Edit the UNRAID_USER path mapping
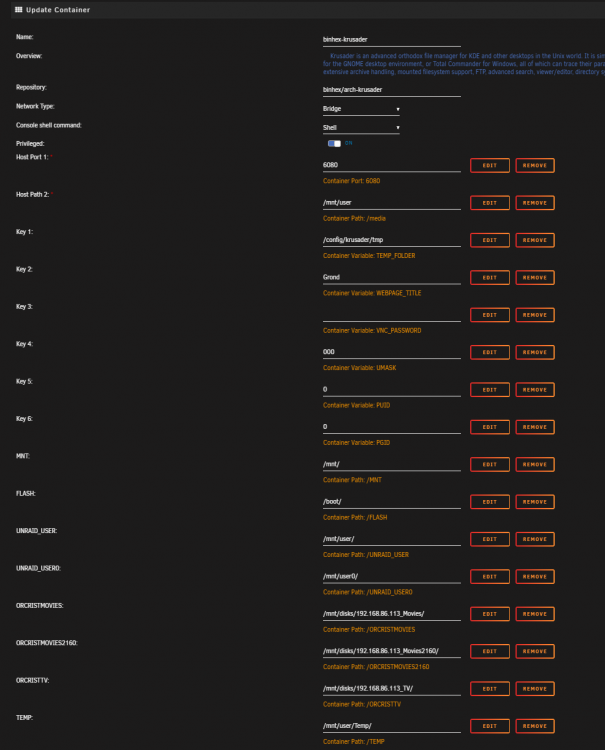The height and width of the screenshot is (750, 605). [x=490, y=539]
